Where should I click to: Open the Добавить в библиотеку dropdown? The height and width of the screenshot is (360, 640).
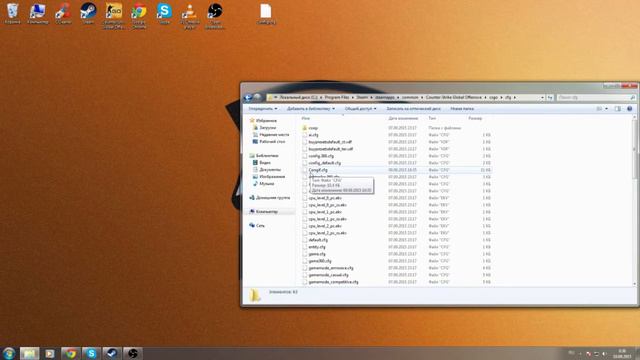pos(311,109)
